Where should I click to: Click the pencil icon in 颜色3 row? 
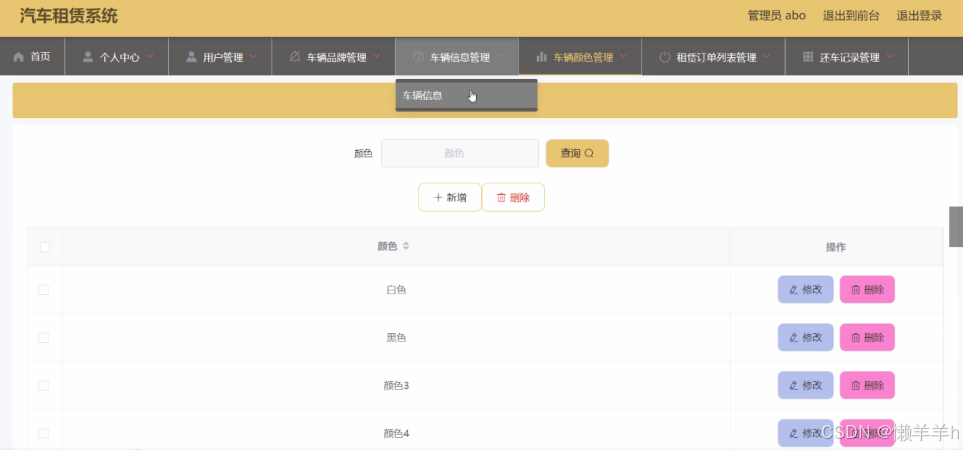793,386
